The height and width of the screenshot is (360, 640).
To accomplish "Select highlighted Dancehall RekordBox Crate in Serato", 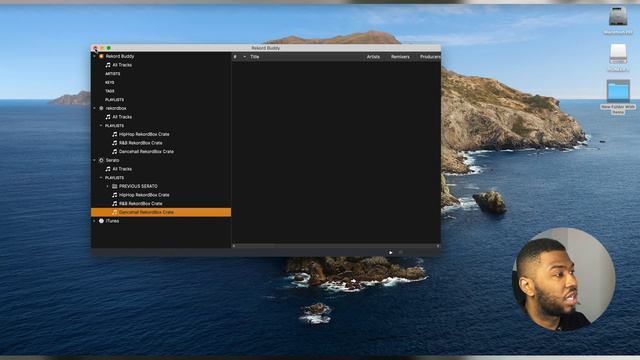I will pos(161,212).
